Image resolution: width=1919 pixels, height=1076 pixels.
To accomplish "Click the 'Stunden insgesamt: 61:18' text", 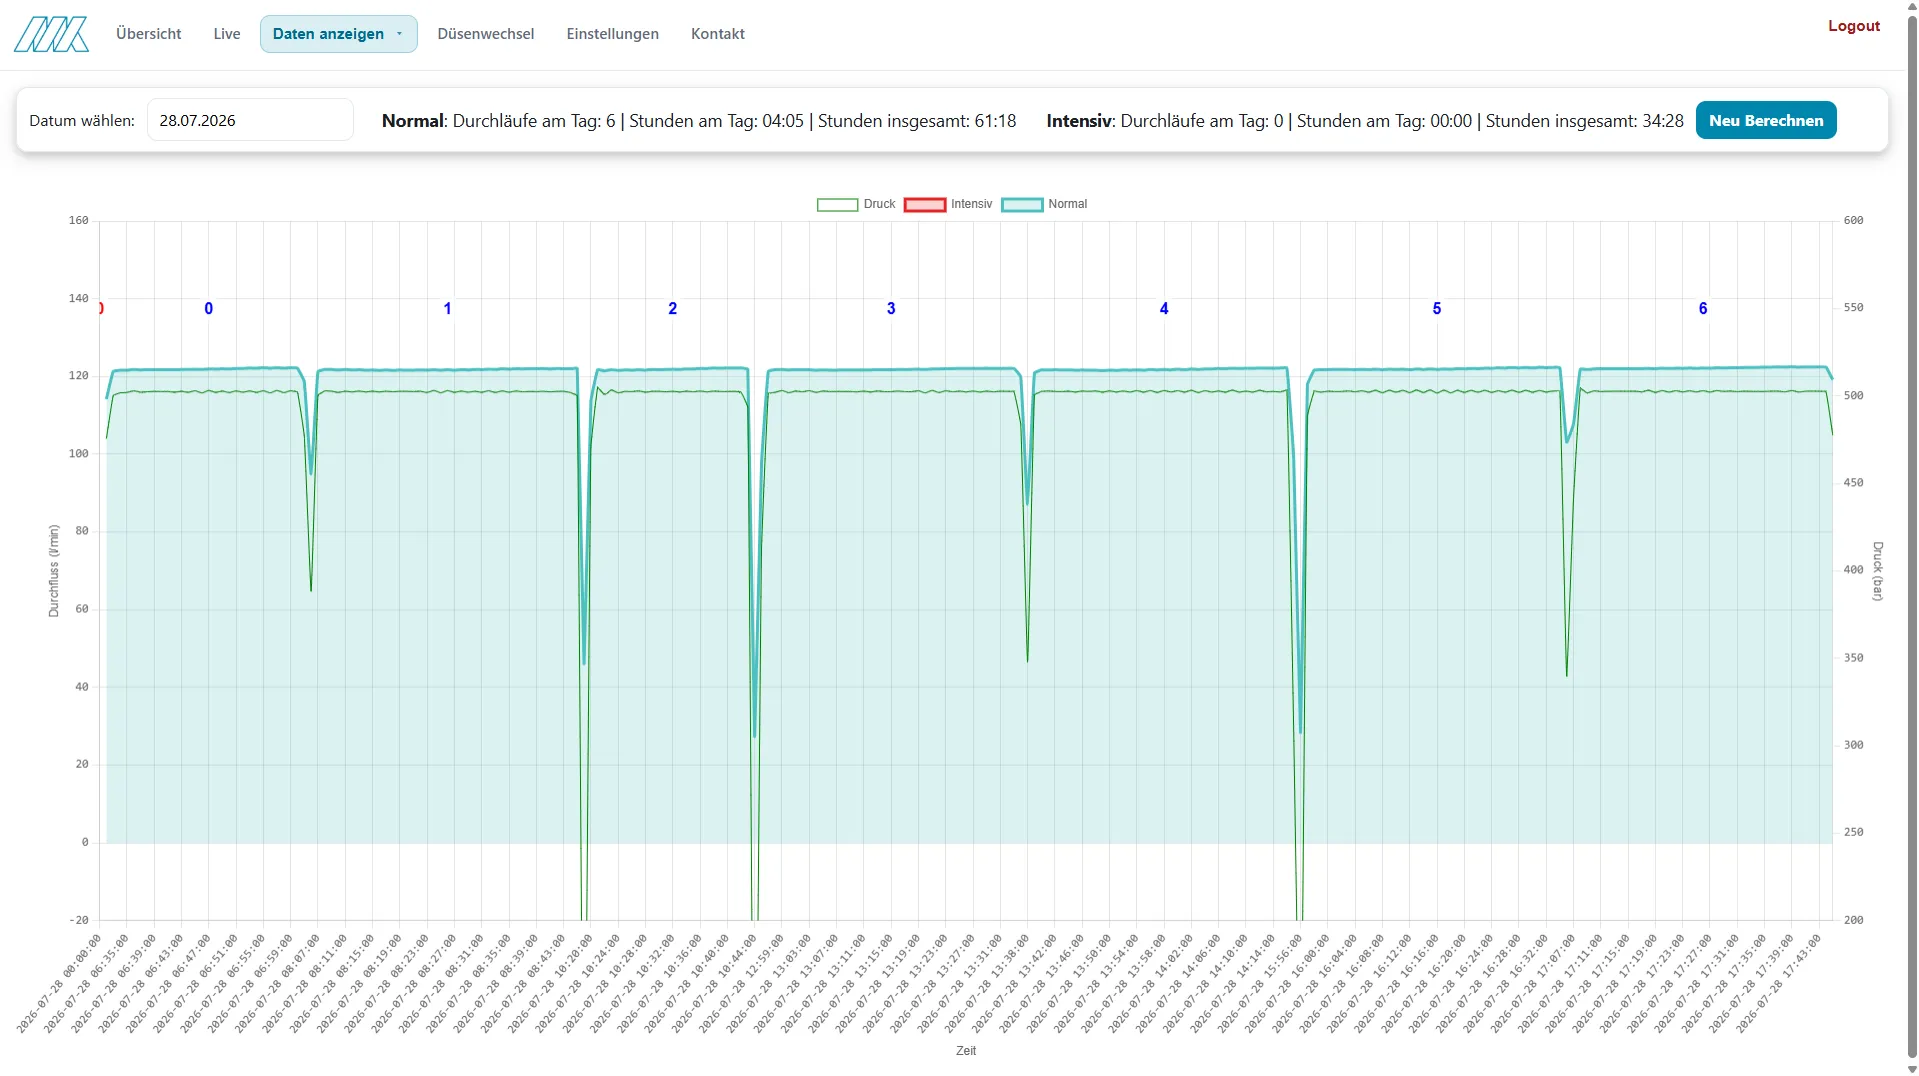I will [x=916, y=121].
